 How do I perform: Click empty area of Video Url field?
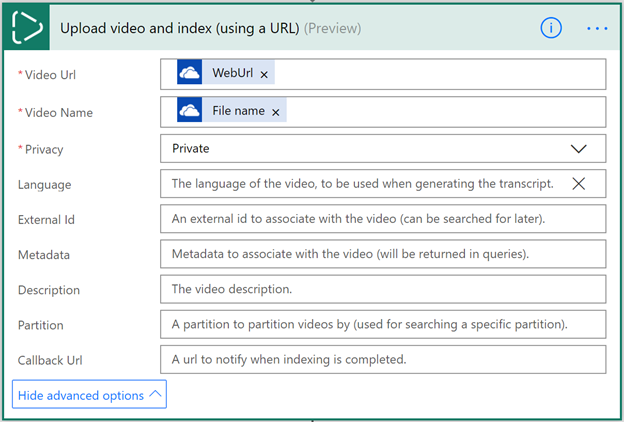coord(440,74)
